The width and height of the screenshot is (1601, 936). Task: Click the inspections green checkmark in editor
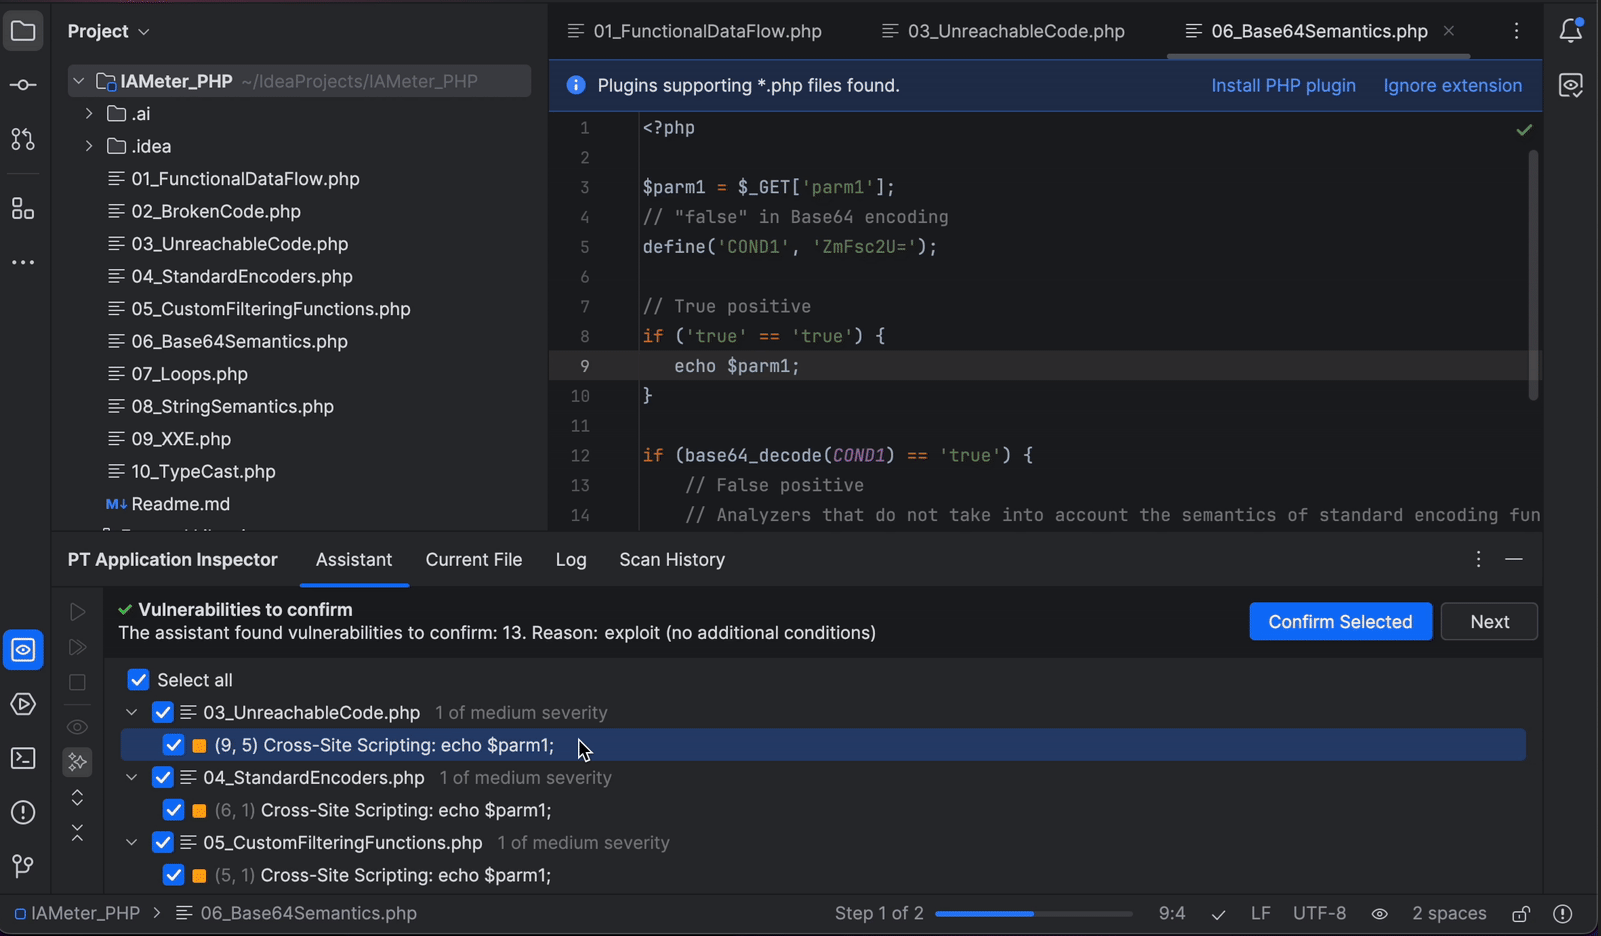pos(1524,130)
